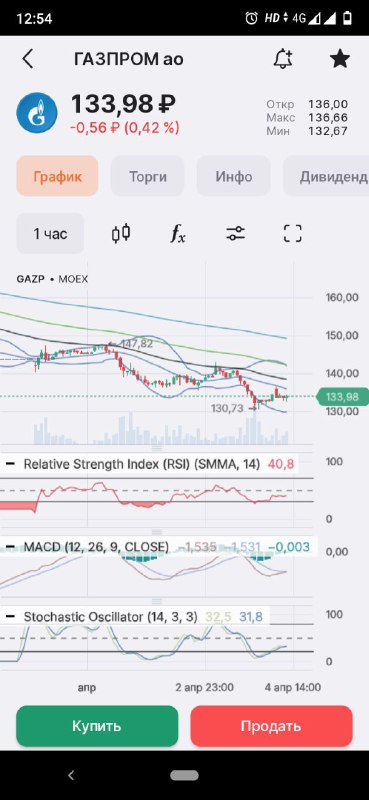Collapse the RSI indicator panel
Screen dimensions: 369x800
(x=10, y=464)
